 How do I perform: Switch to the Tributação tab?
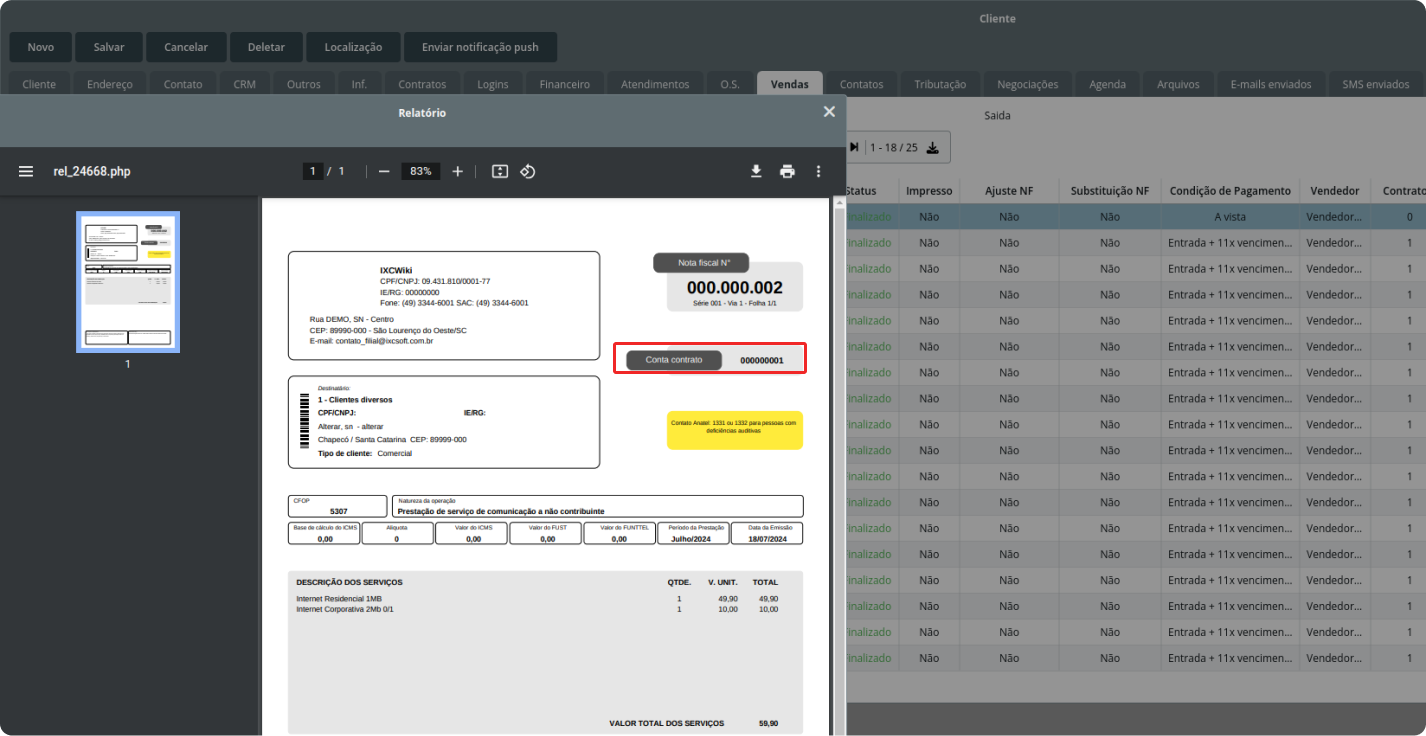click(x=940, y=84)
